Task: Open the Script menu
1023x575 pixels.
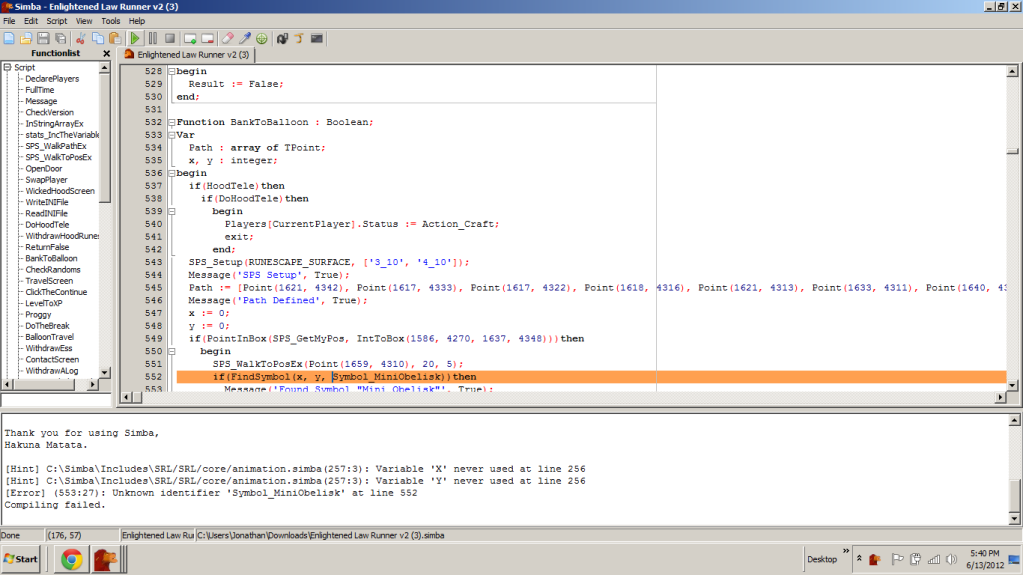Action: [57, 20]
